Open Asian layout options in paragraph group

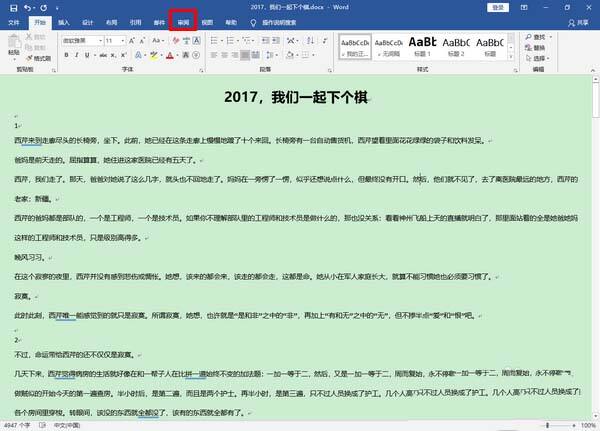[292, 40]
